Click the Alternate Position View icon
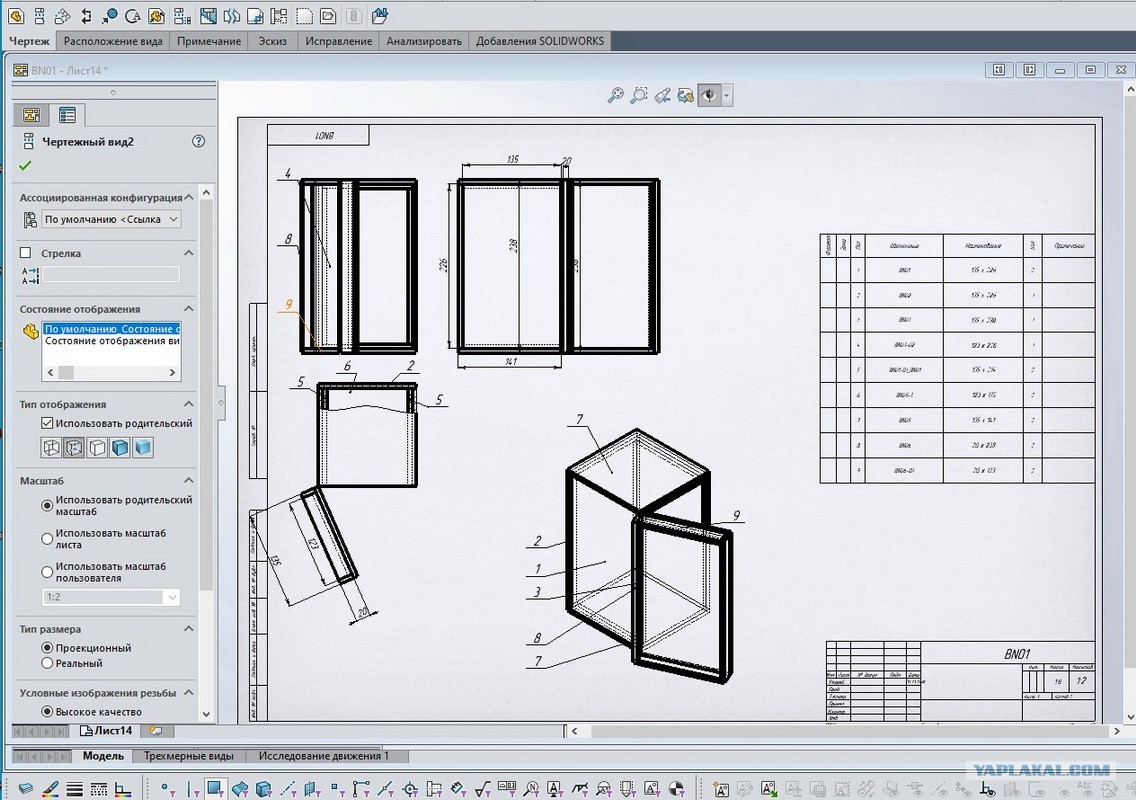1136x800 pixels. click(x=278, y=15)
